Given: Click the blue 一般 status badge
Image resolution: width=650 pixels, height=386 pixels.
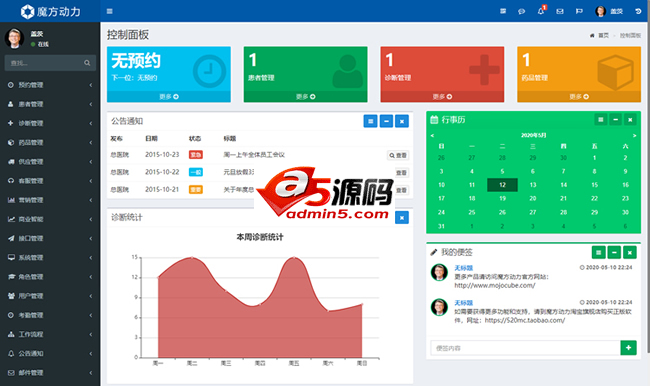Looking at the screenshot, I should coord(196,172).
